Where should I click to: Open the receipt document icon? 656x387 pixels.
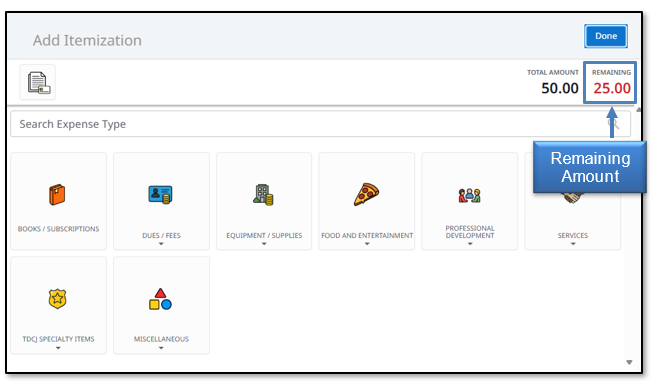click(38, 82)
